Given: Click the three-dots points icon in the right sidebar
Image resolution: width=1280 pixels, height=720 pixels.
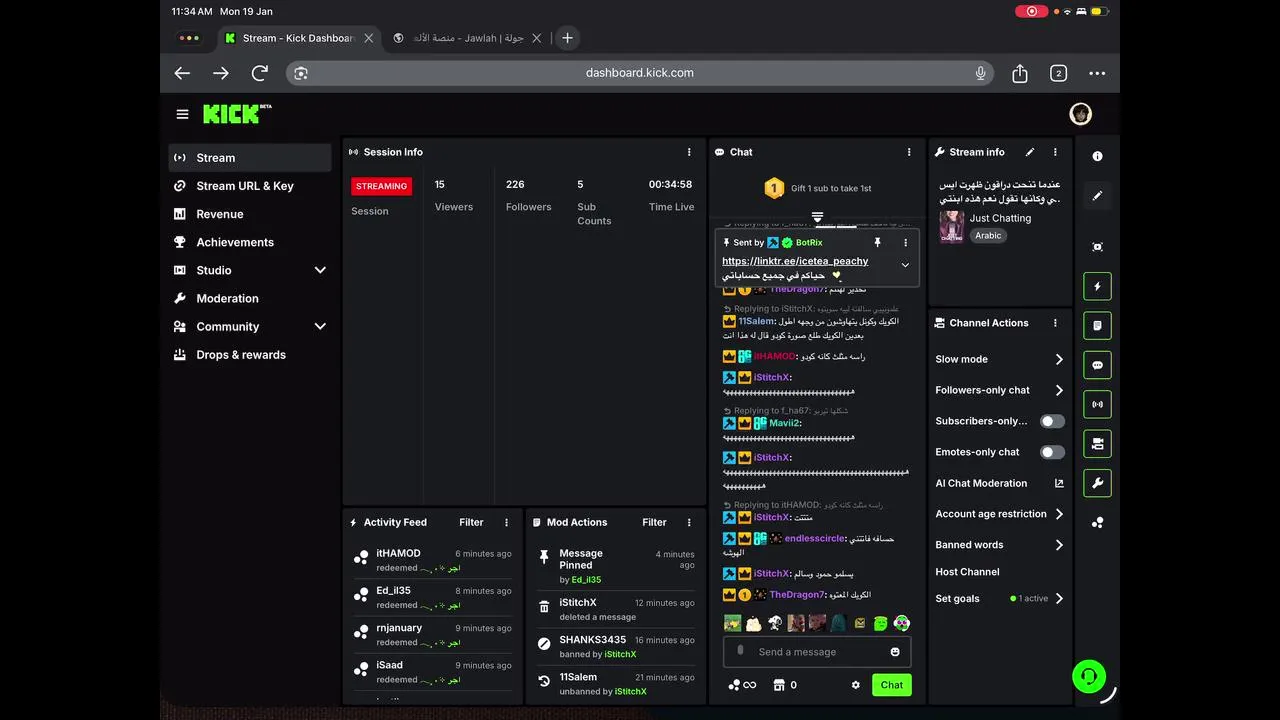Looking at the screenshot, I should click(1097, 522).
